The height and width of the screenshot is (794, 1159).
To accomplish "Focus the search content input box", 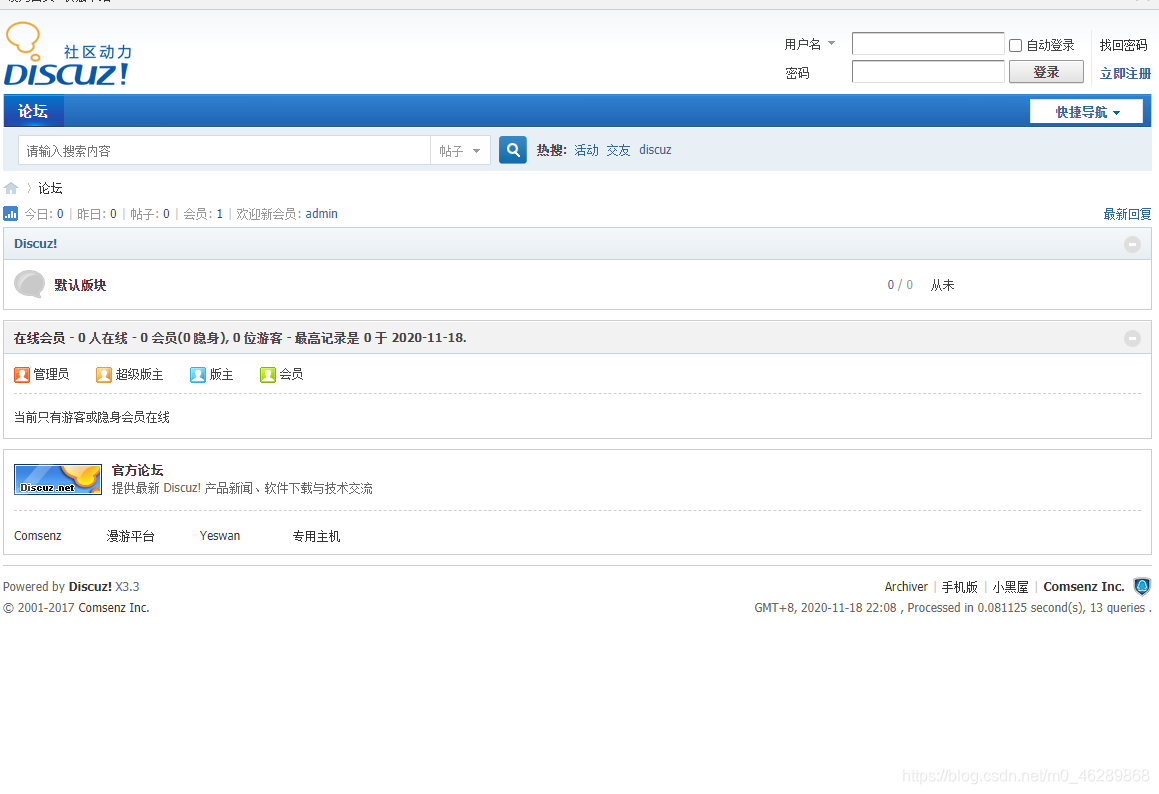I will point(225,151).
